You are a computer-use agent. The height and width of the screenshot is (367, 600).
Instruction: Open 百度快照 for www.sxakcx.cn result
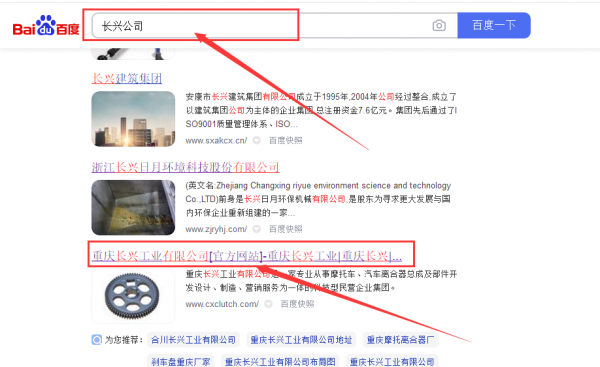pos(285,140)
